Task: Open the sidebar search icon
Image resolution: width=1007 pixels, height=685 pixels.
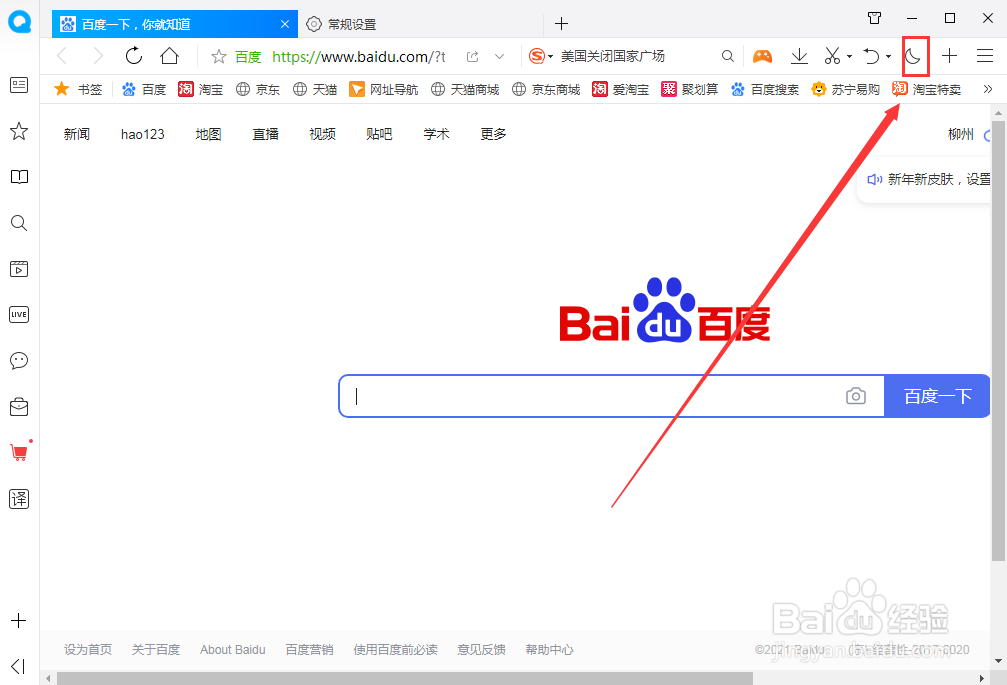Action: pyautogui.click(x=19, y=223)
